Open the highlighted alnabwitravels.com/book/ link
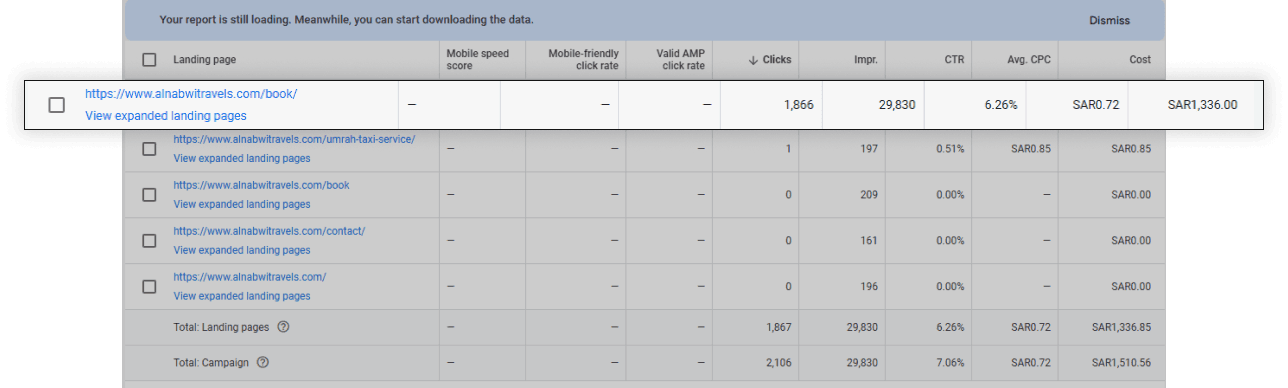 click(x=191, y=94)
